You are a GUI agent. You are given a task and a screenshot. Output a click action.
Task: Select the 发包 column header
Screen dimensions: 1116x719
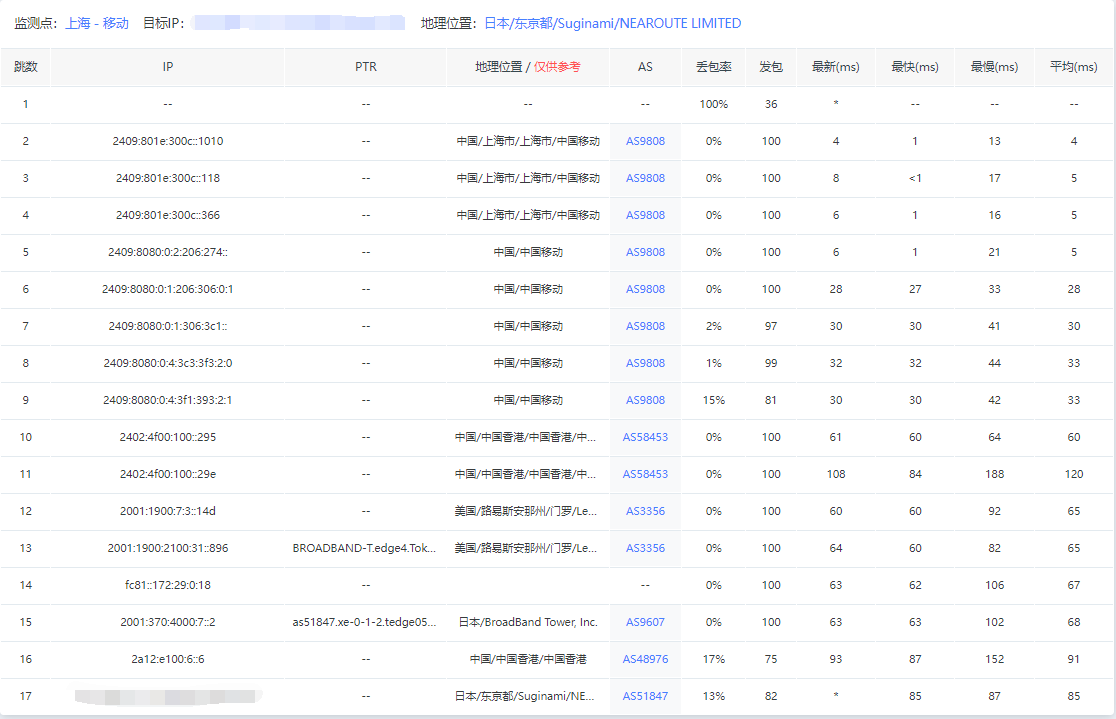771,67
